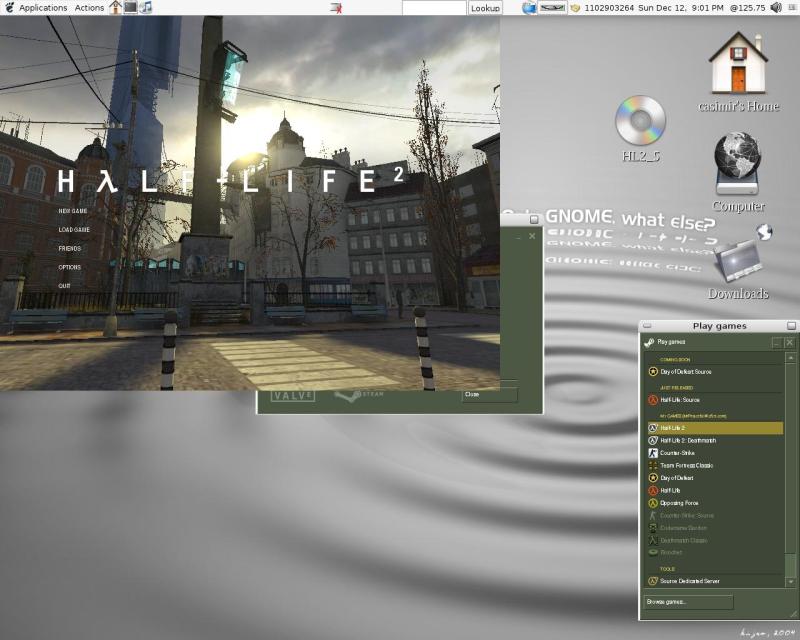The image size is (800, 640).
Task: Open the HL2_5 disc icon
Action: (x=641, y=129)
